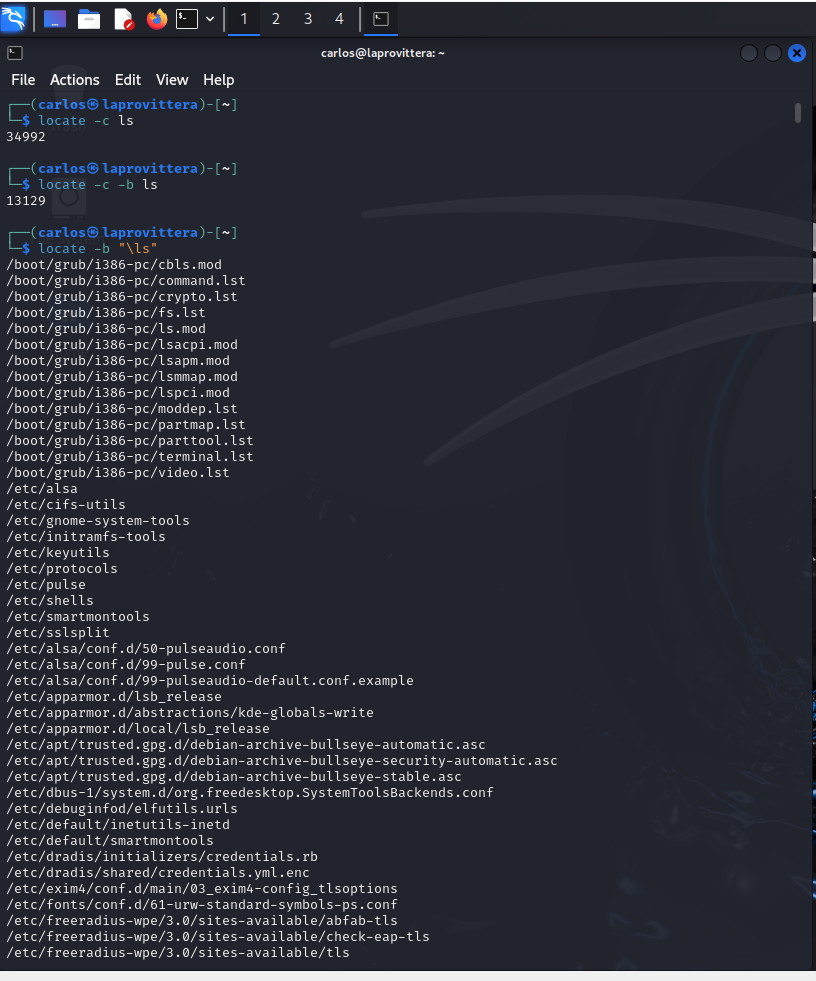The width and height of the screenshot is (816, 981).
Task: Open the Help menu
Action: pyautogui.click(x=218, y=80)
